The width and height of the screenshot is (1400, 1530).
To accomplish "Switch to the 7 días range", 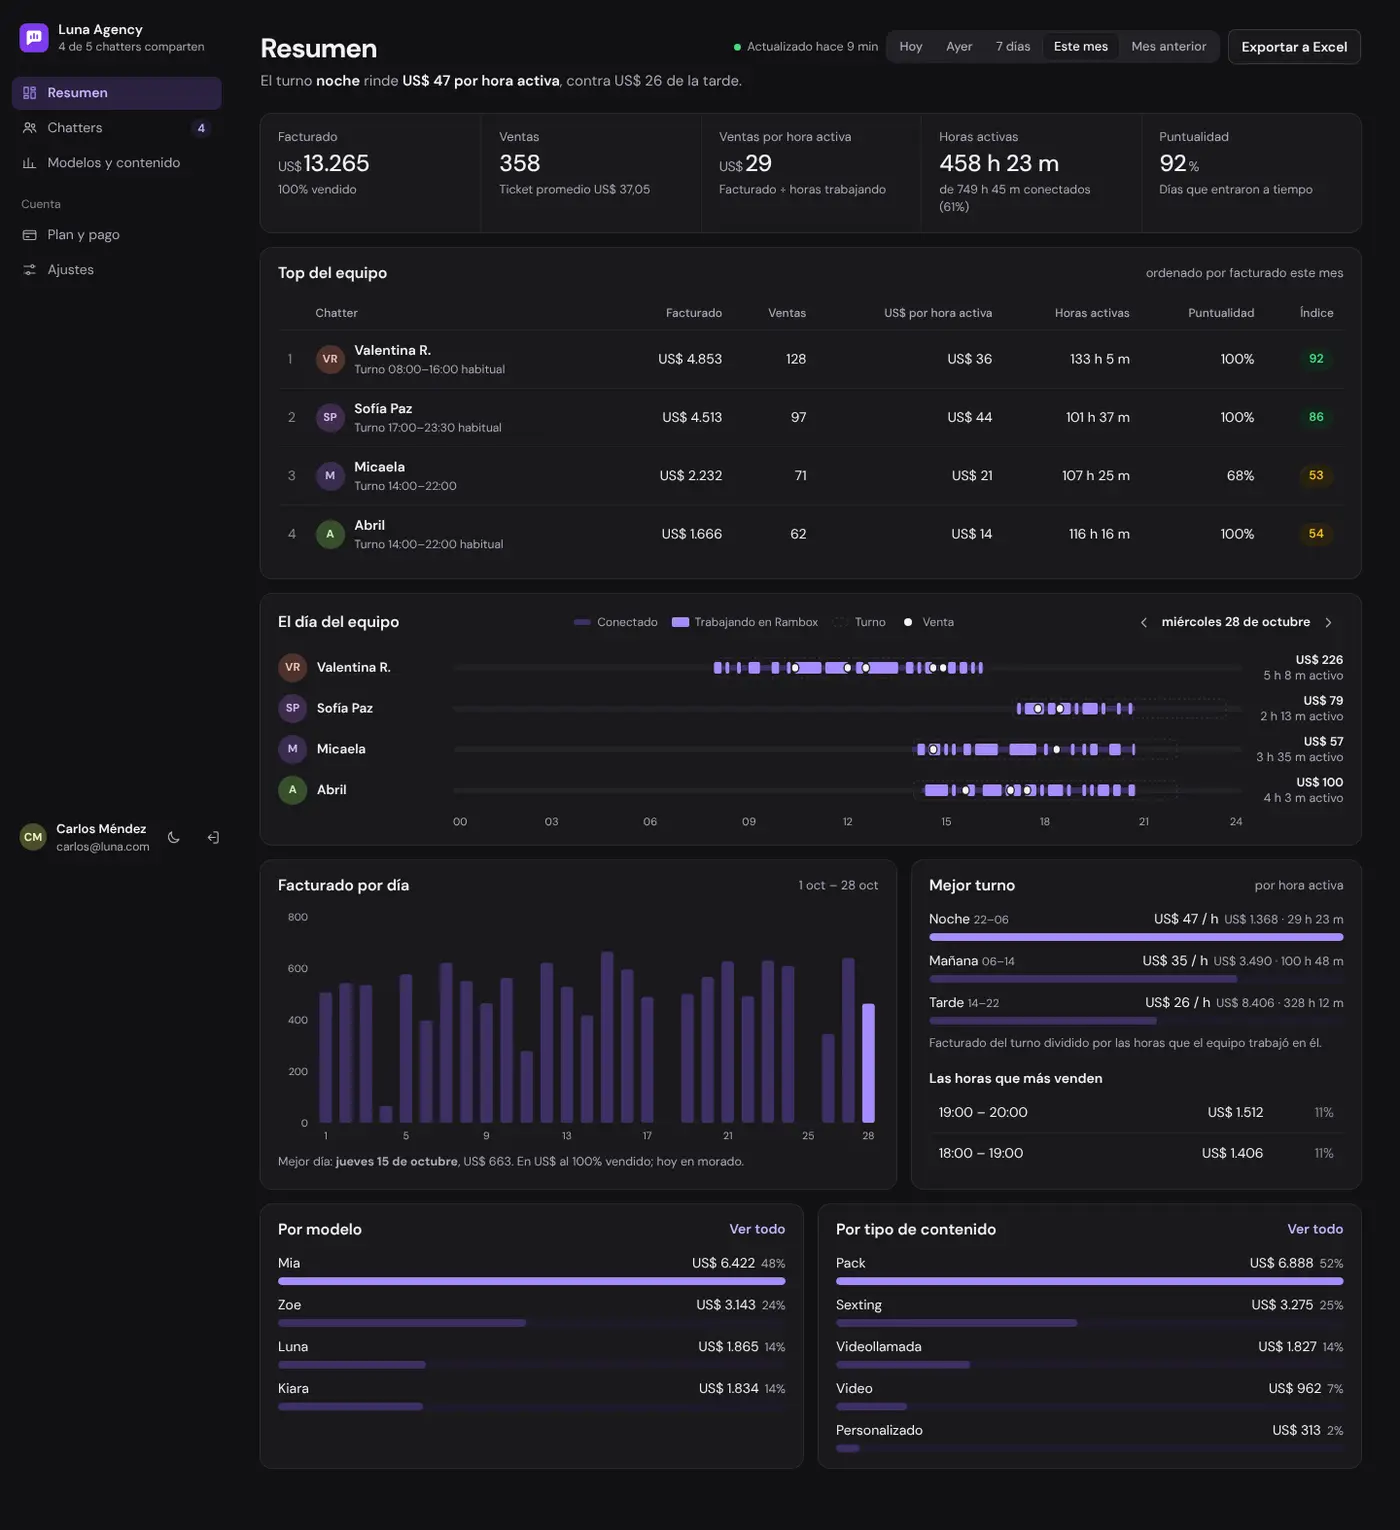I will [x=1013, y=47].
